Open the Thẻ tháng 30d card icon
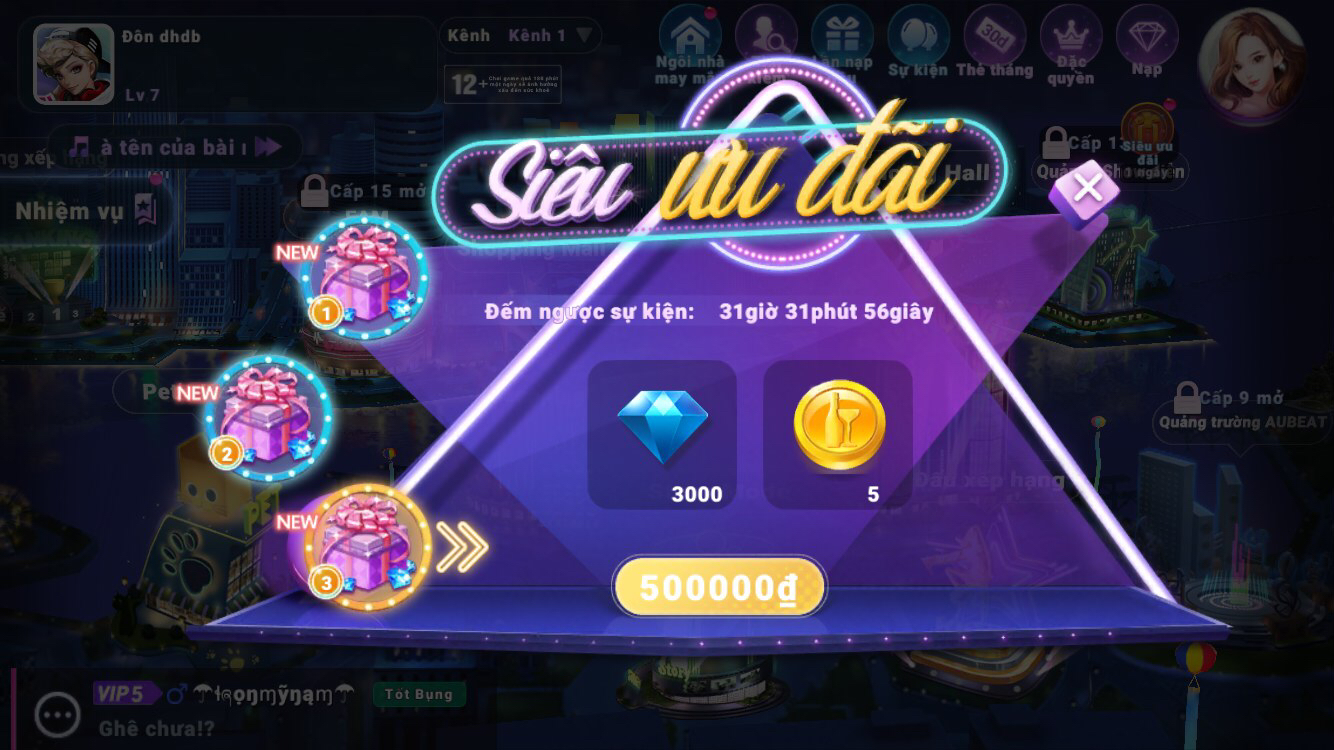 pos(994,45)
